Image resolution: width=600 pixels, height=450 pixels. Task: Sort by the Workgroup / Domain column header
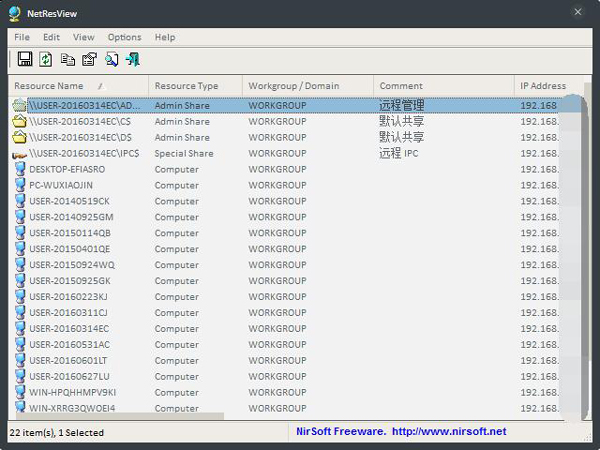coord(308,86)
